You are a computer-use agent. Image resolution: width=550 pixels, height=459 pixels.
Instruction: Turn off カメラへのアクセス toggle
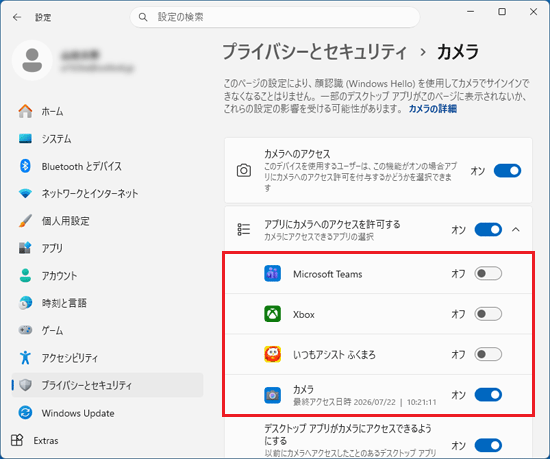pyautogui.click(x=507, y=171)
